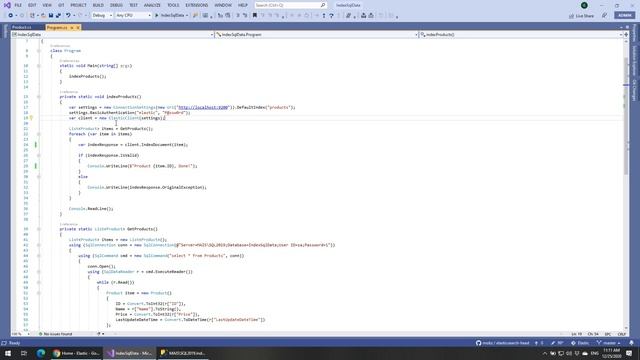Open the IndexSqlData.Program type dropdown
640x360 pixels.
coord(317,35)
